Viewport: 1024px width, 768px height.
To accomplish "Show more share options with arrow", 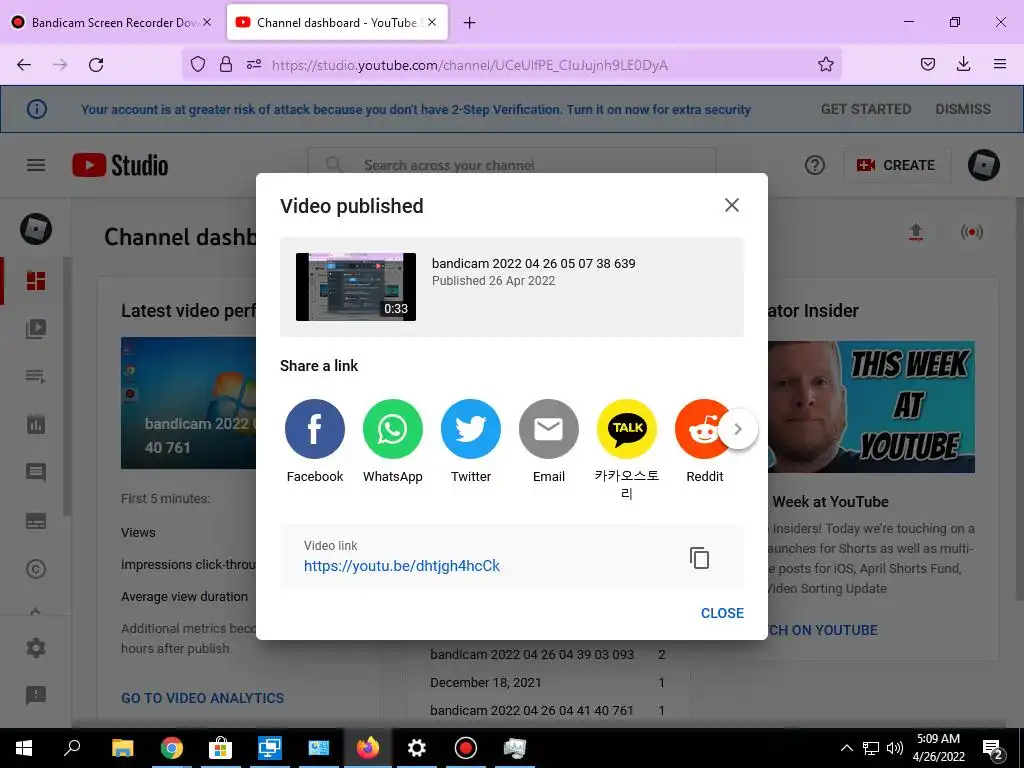I will pos(738,429).
